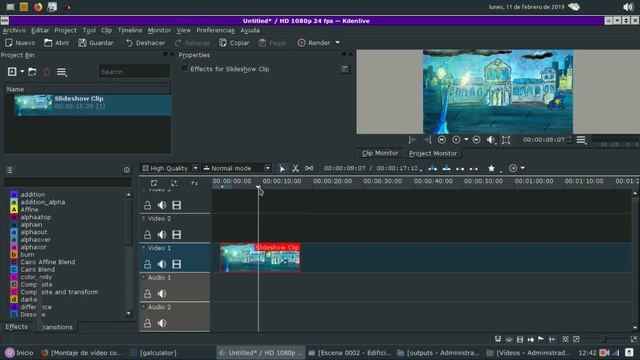Open the Timeline menu

[130, 30]
